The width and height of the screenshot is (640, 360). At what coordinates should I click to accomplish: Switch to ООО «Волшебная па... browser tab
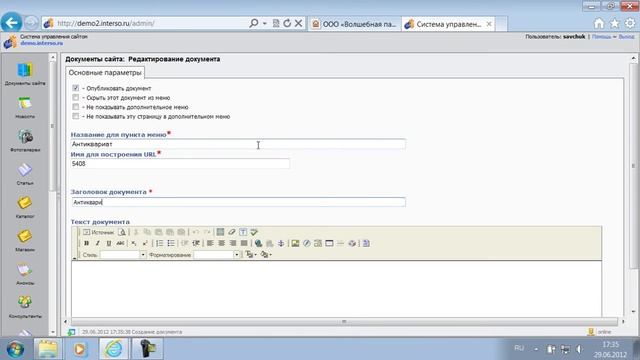pos(355,24)
